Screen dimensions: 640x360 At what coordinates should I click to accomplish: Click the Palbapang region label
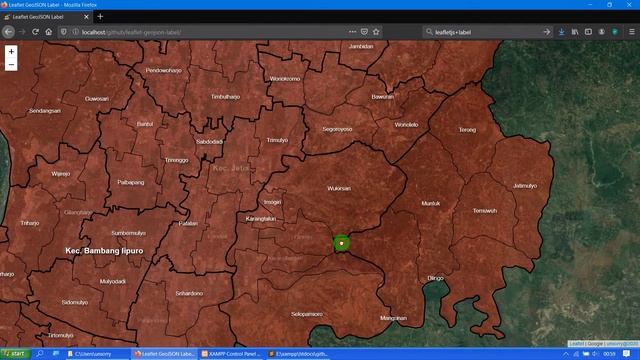[131, 182]
